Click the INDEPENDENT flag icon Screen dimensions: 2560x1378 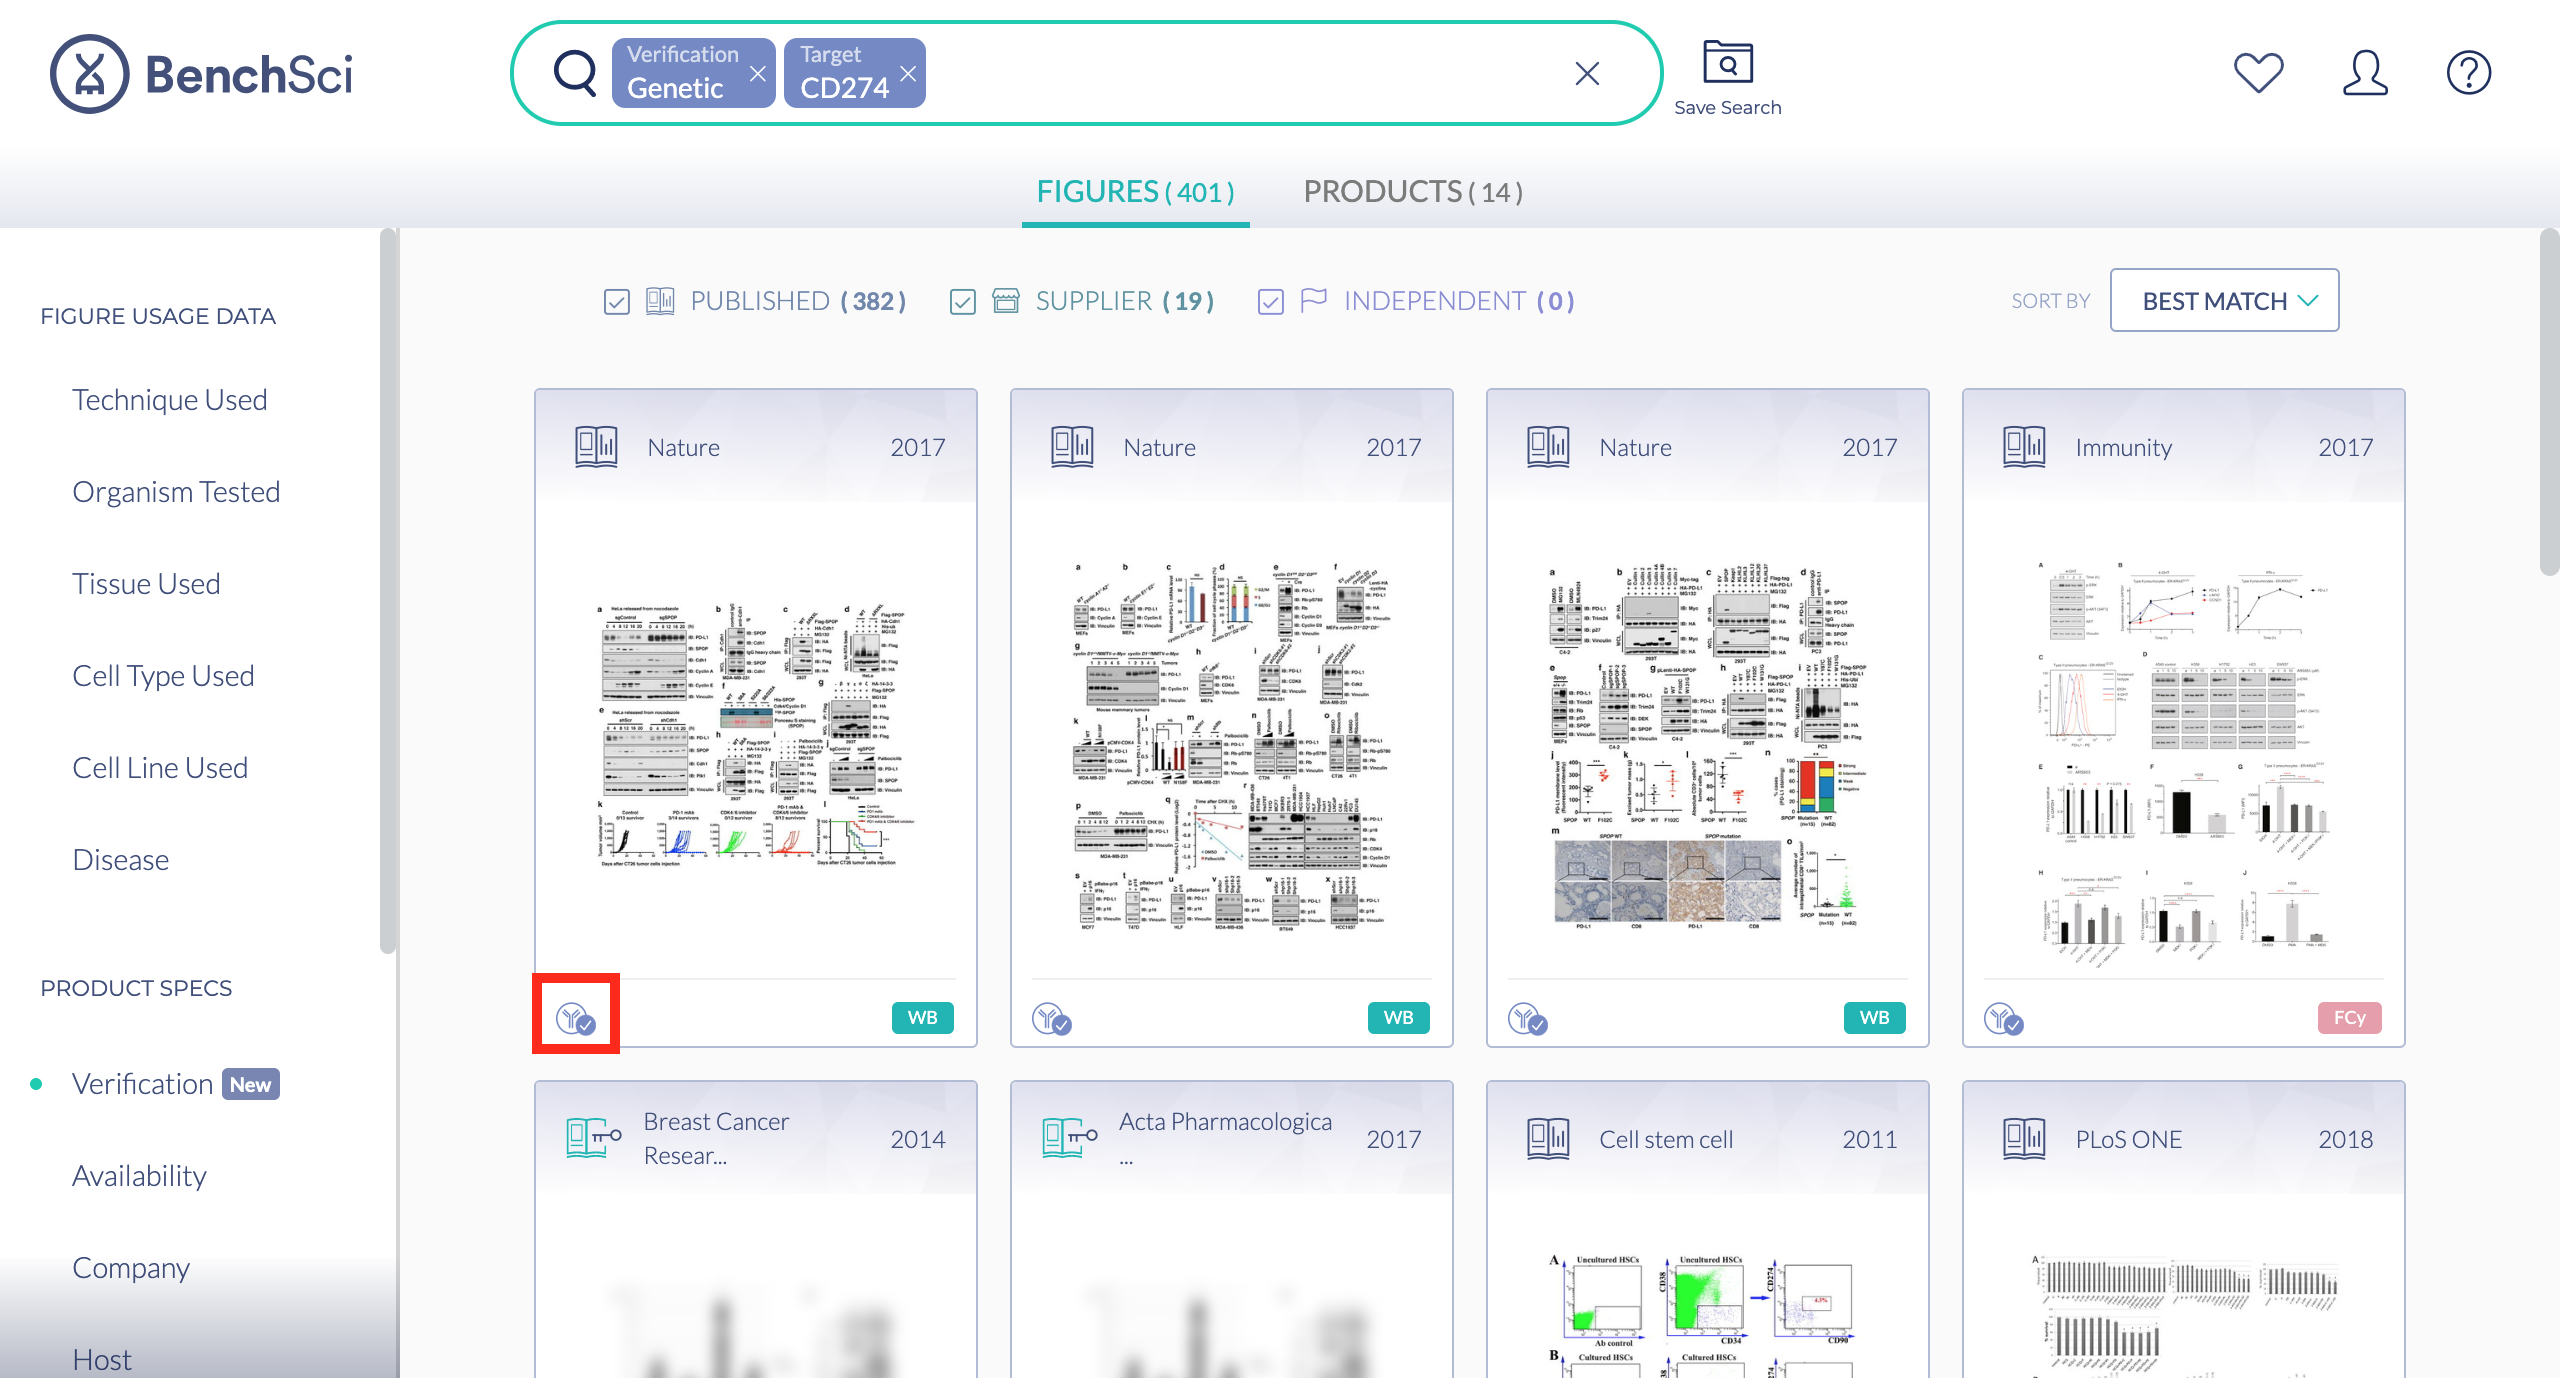point(1314,300)
